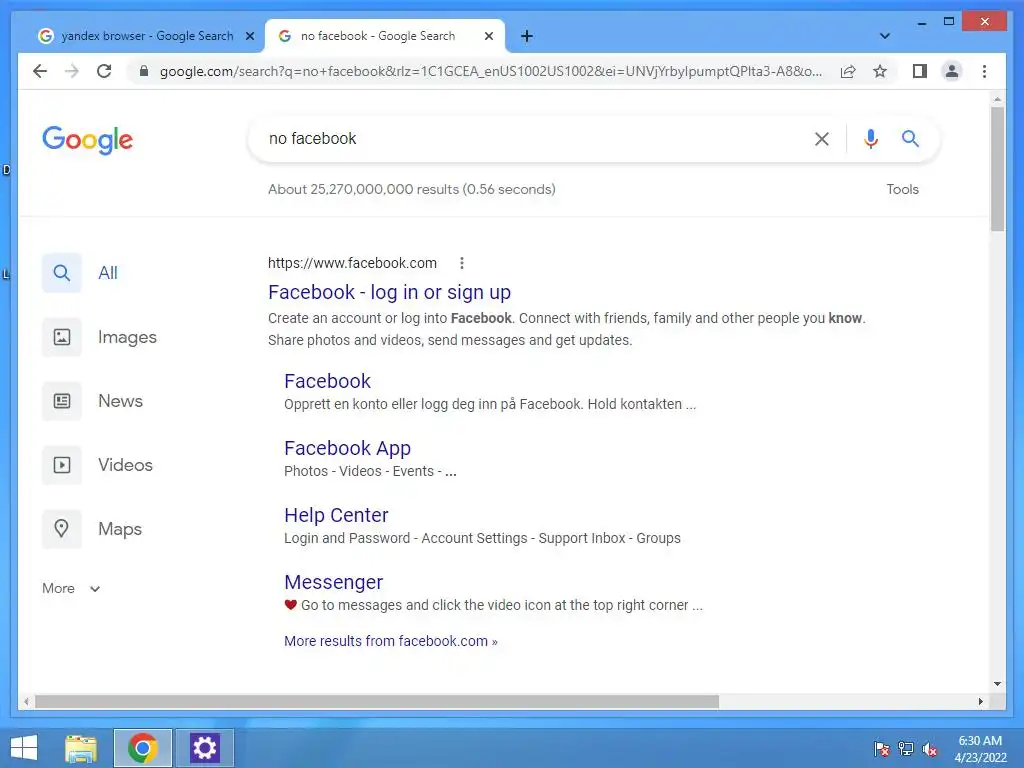Click the forward navigation arrow
1024x768 pixels.
(72, 71)
